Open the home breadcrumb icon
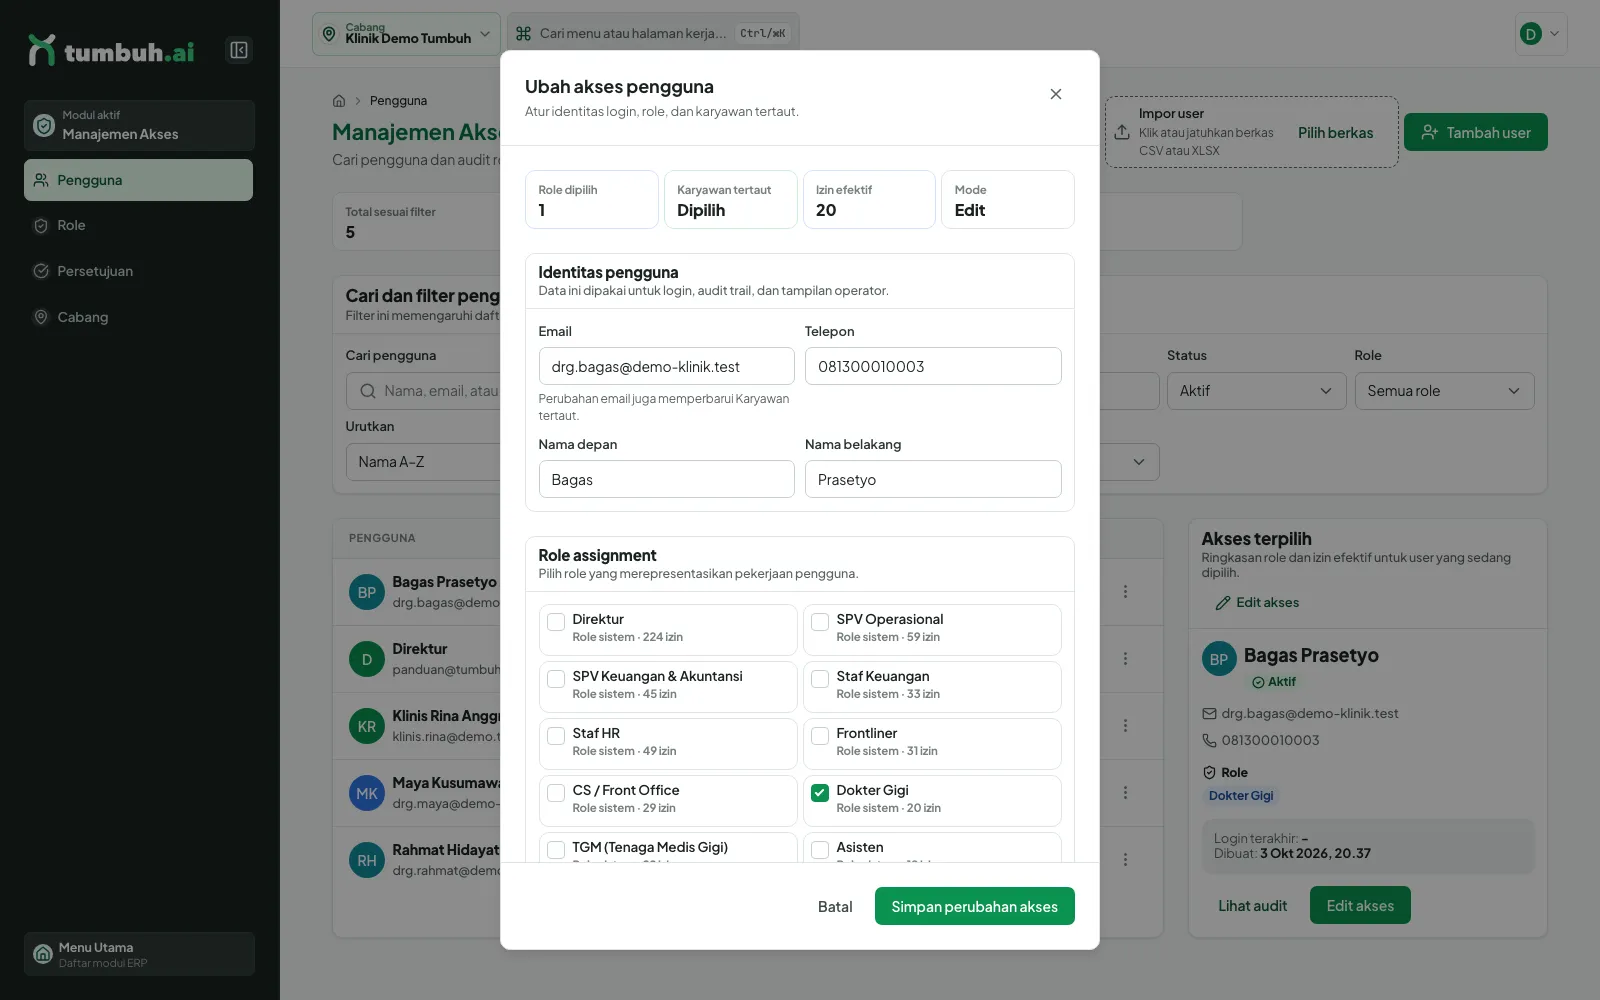 pos(339,101)
